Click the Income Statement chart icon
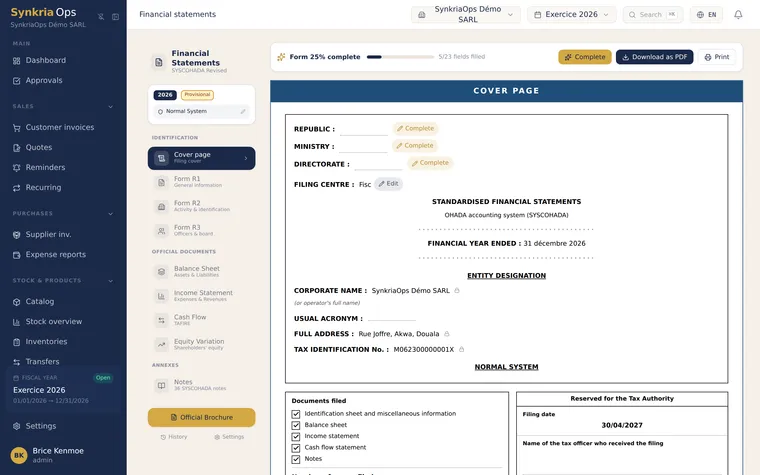Screen dimensions: 760x475 coord(161,296)
